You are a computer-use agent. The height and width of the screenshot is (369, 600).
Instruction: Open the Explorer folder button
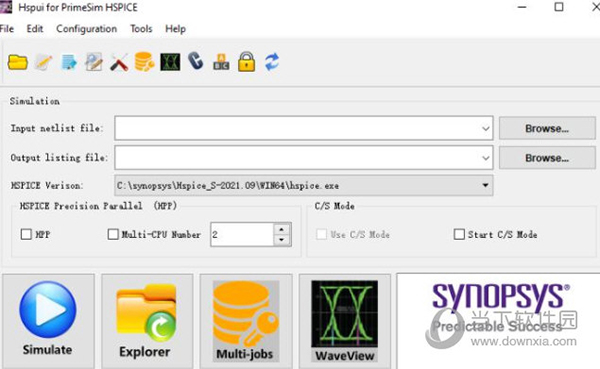pyautogui.click(x=147, y=321)
